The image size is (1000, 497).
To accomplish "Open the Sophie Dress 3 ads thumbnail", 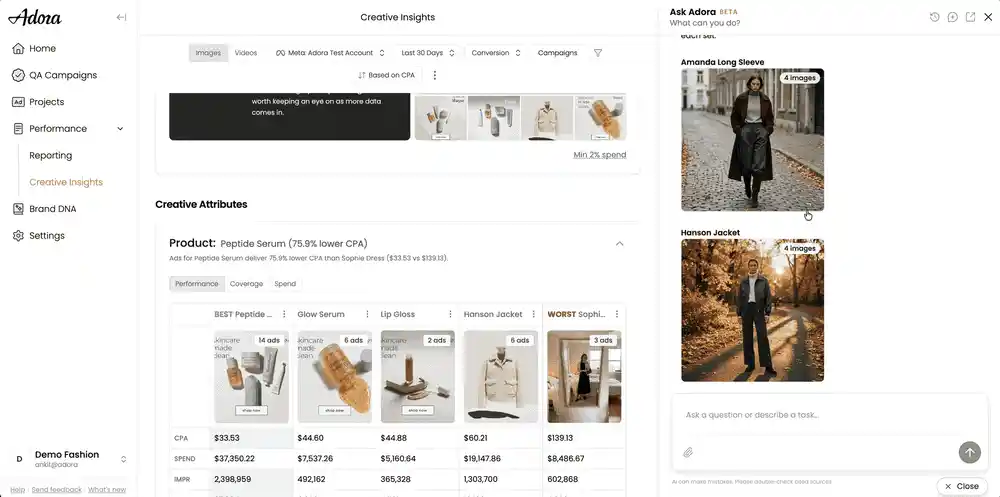I will (584, 376).
